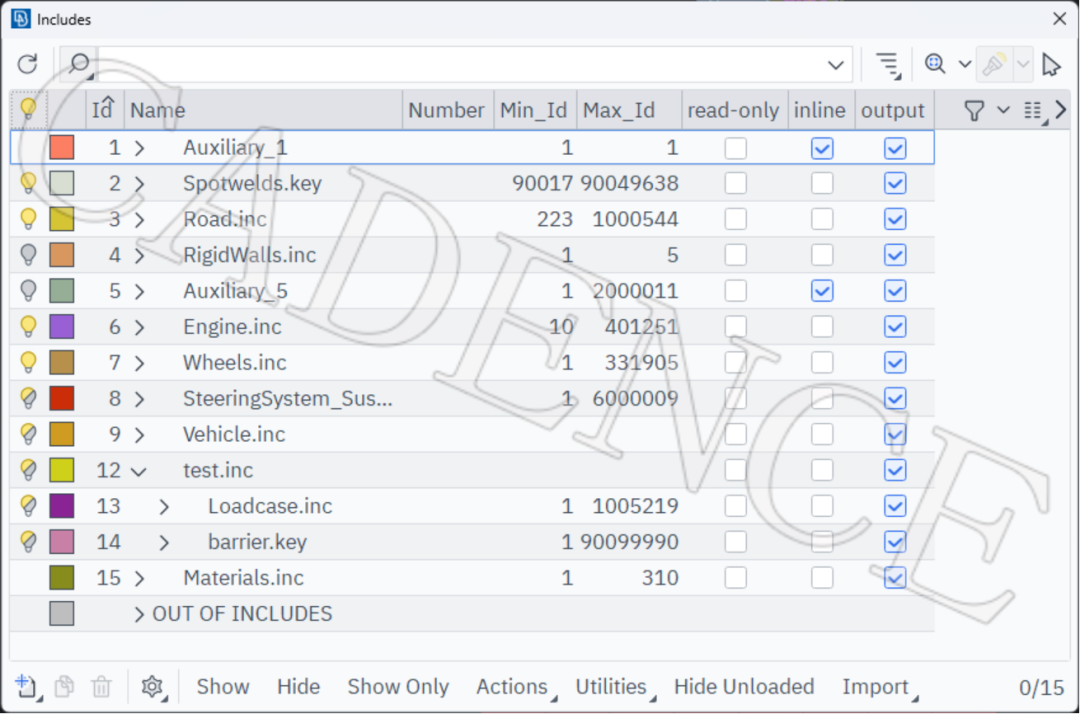Screen dimensions: 1080x714
Task: Toggle visibility bulb of barrier.key
Action: (28, 541)
